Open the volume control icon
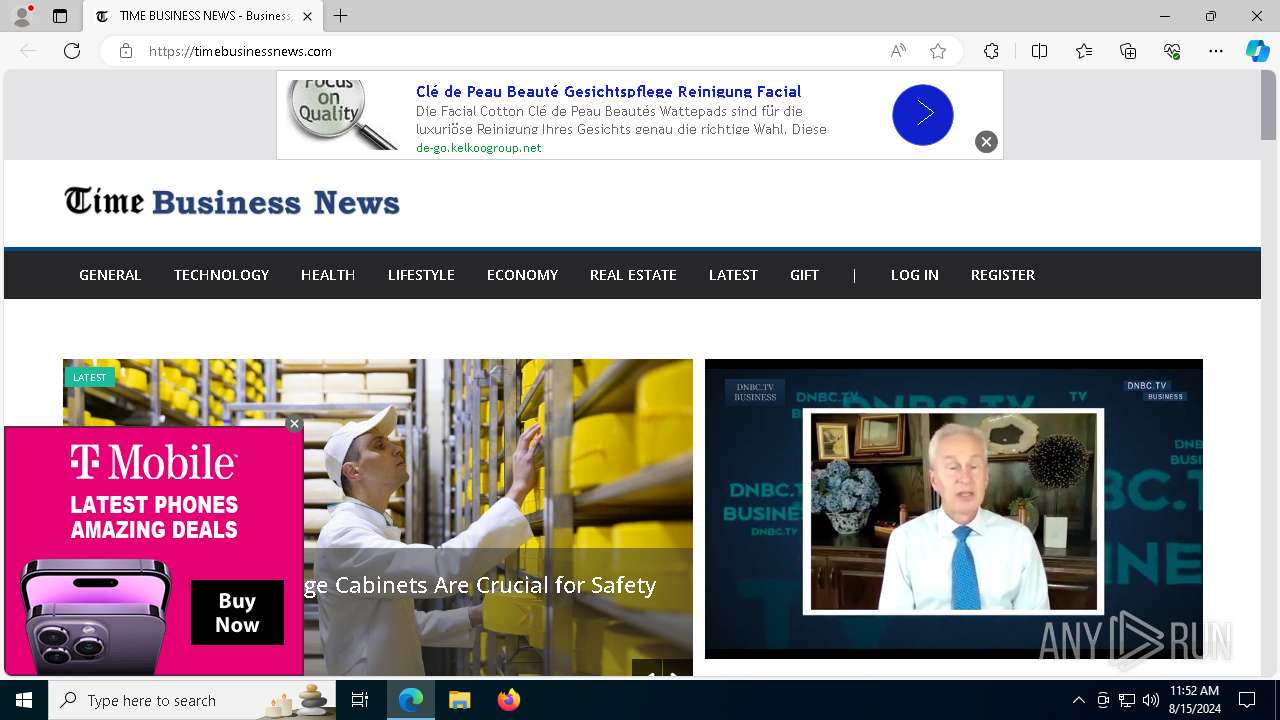The height and width of the screenshot is (720, 1280). 1150,700
